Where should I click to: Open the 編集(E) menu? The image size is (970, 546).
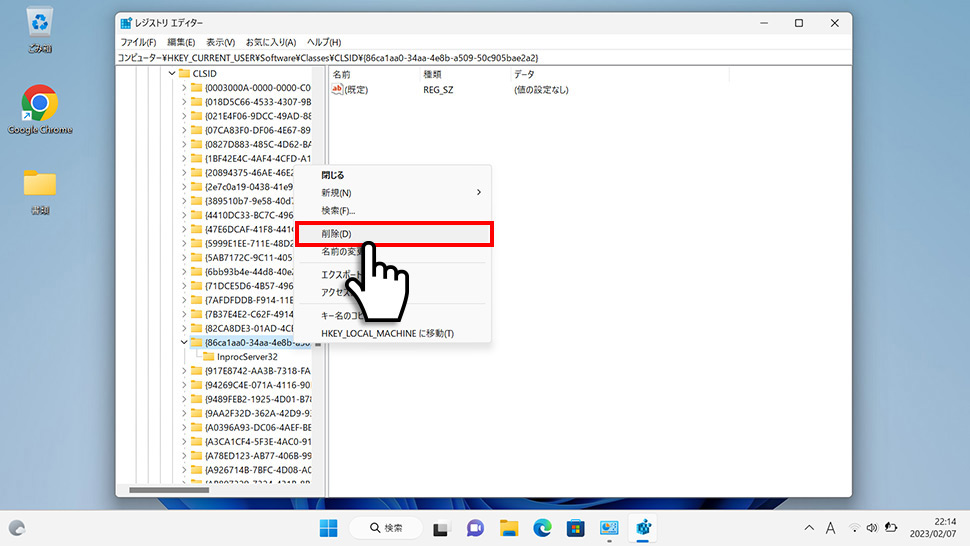(x=181, y=42)
